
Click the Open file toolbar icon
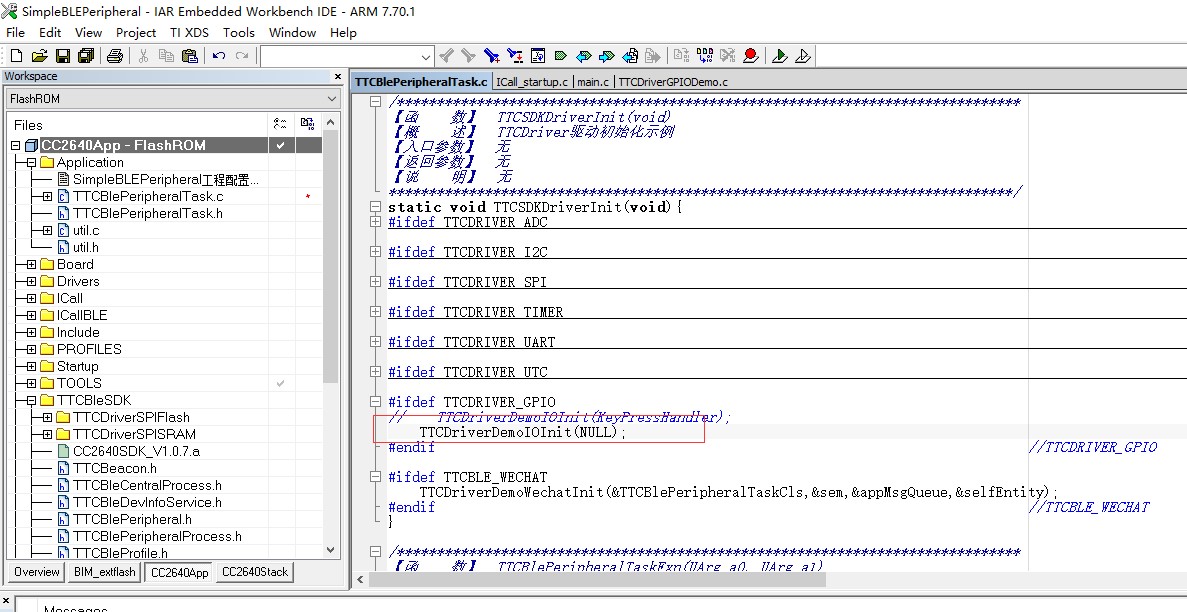coord(39,56)
